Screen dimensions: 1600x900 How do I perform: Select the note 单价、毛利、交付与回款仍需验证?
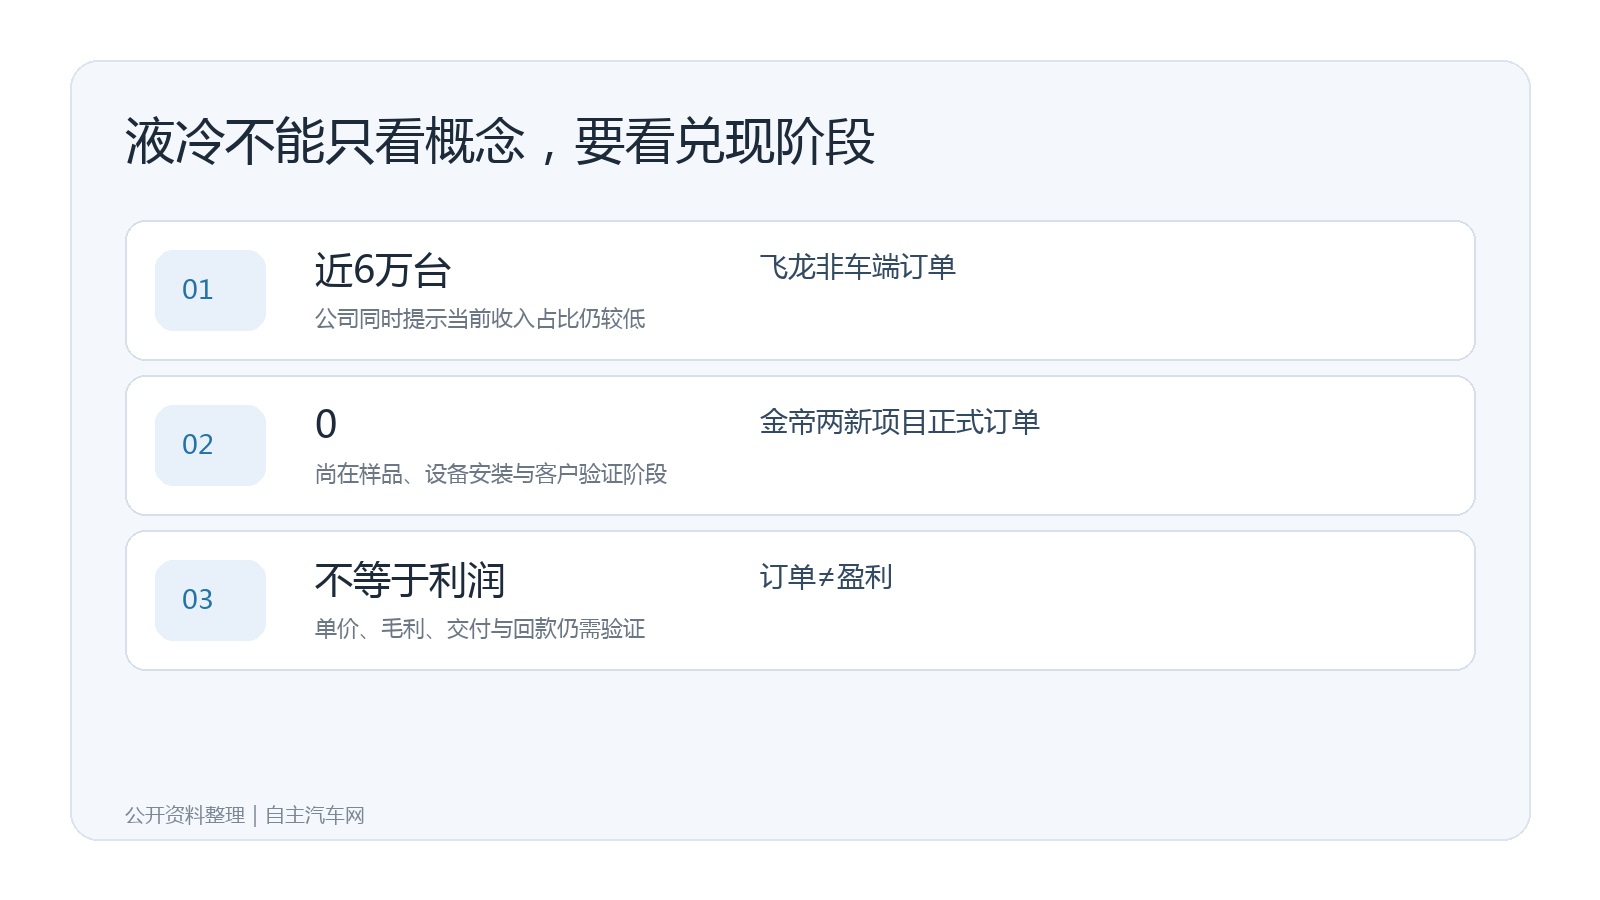480,629
